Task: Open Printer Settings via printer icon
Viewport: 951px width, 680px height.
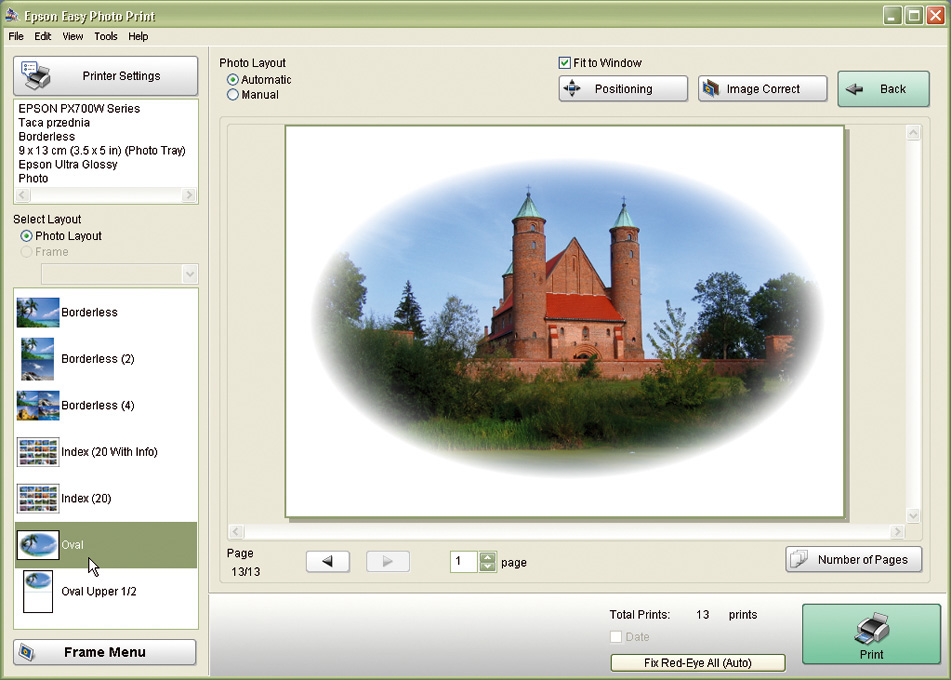Action: point(36,75)
